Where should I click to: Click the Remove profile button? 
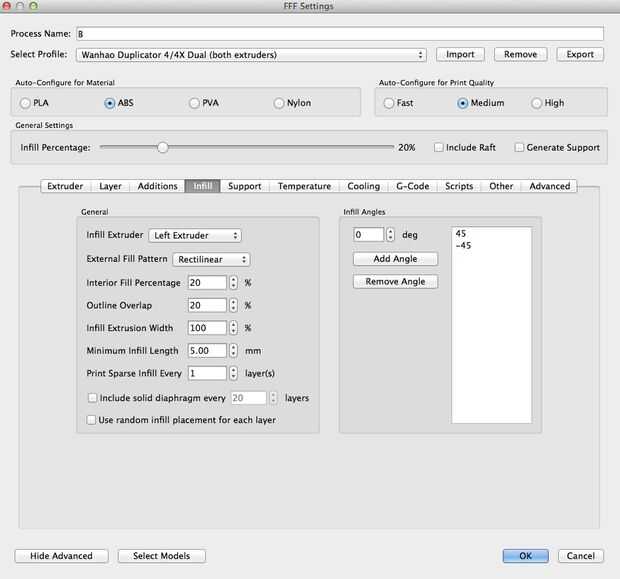(520, 54)
